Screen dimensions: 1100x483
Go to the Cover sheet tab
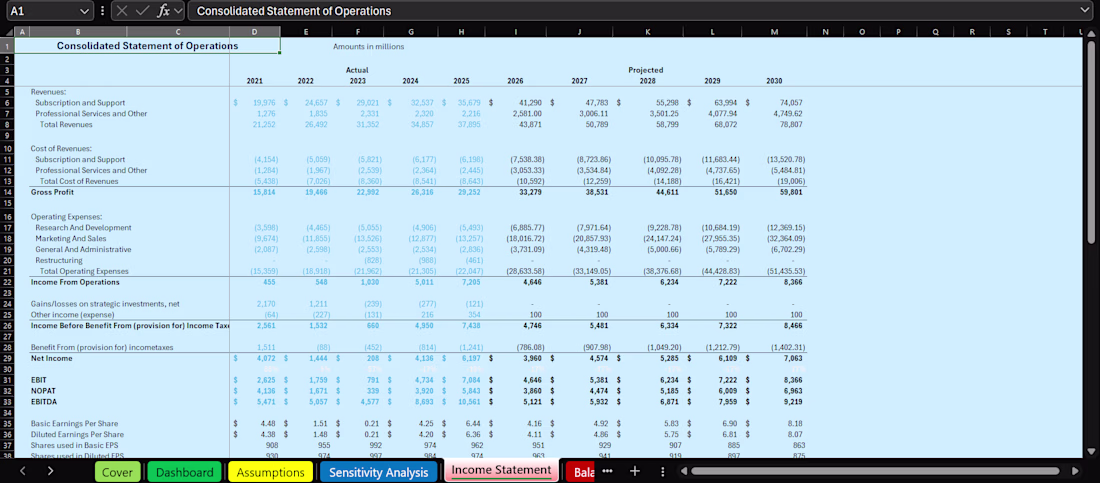pyautogui.click(x=117, y=472)
